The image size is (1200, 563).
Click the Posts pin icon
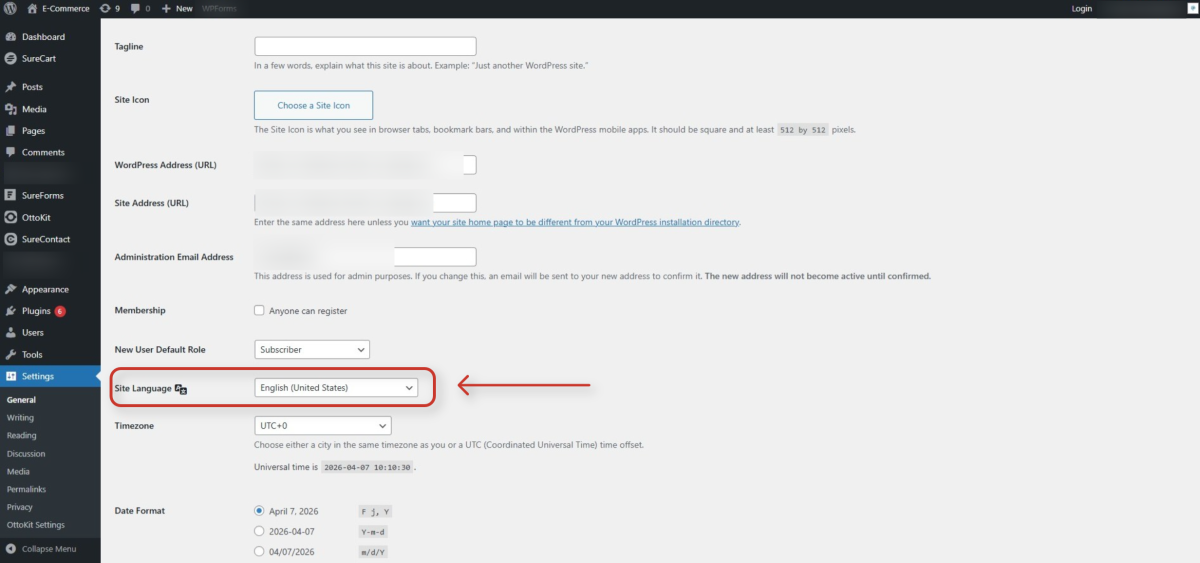click(x=10, y=87)
